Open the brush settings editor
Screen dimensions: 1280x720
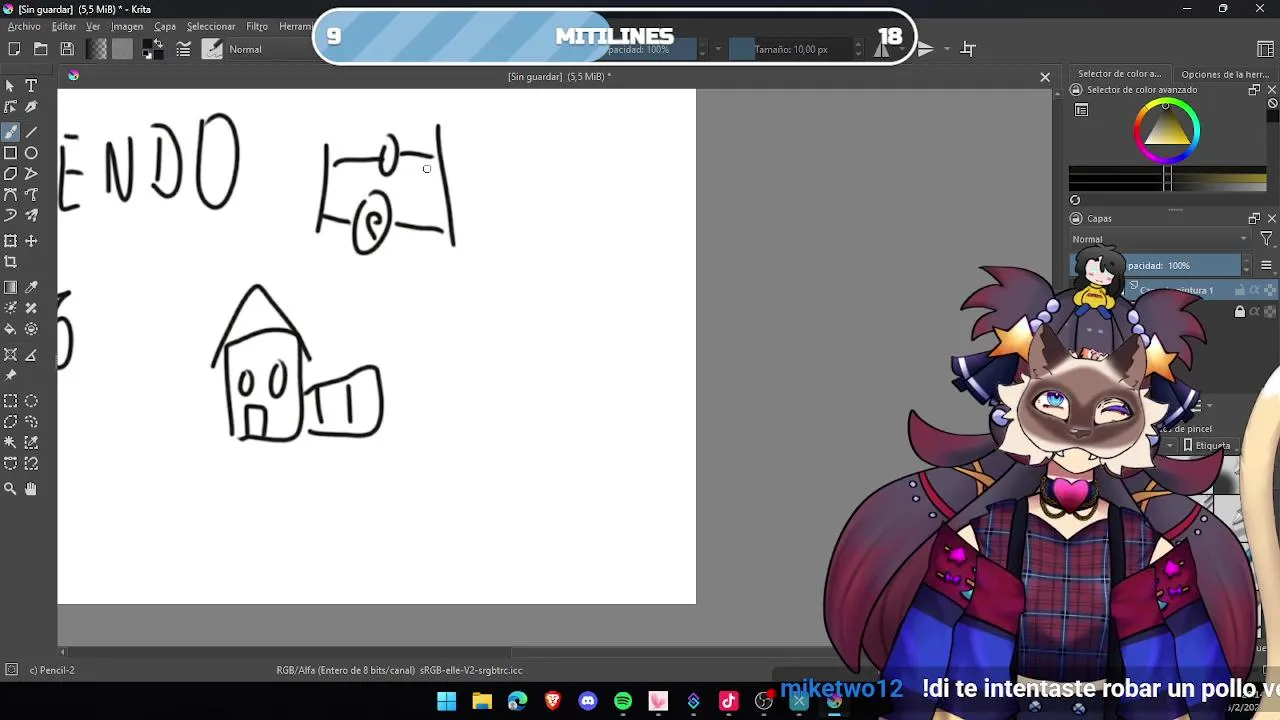(x=184, y=49)
